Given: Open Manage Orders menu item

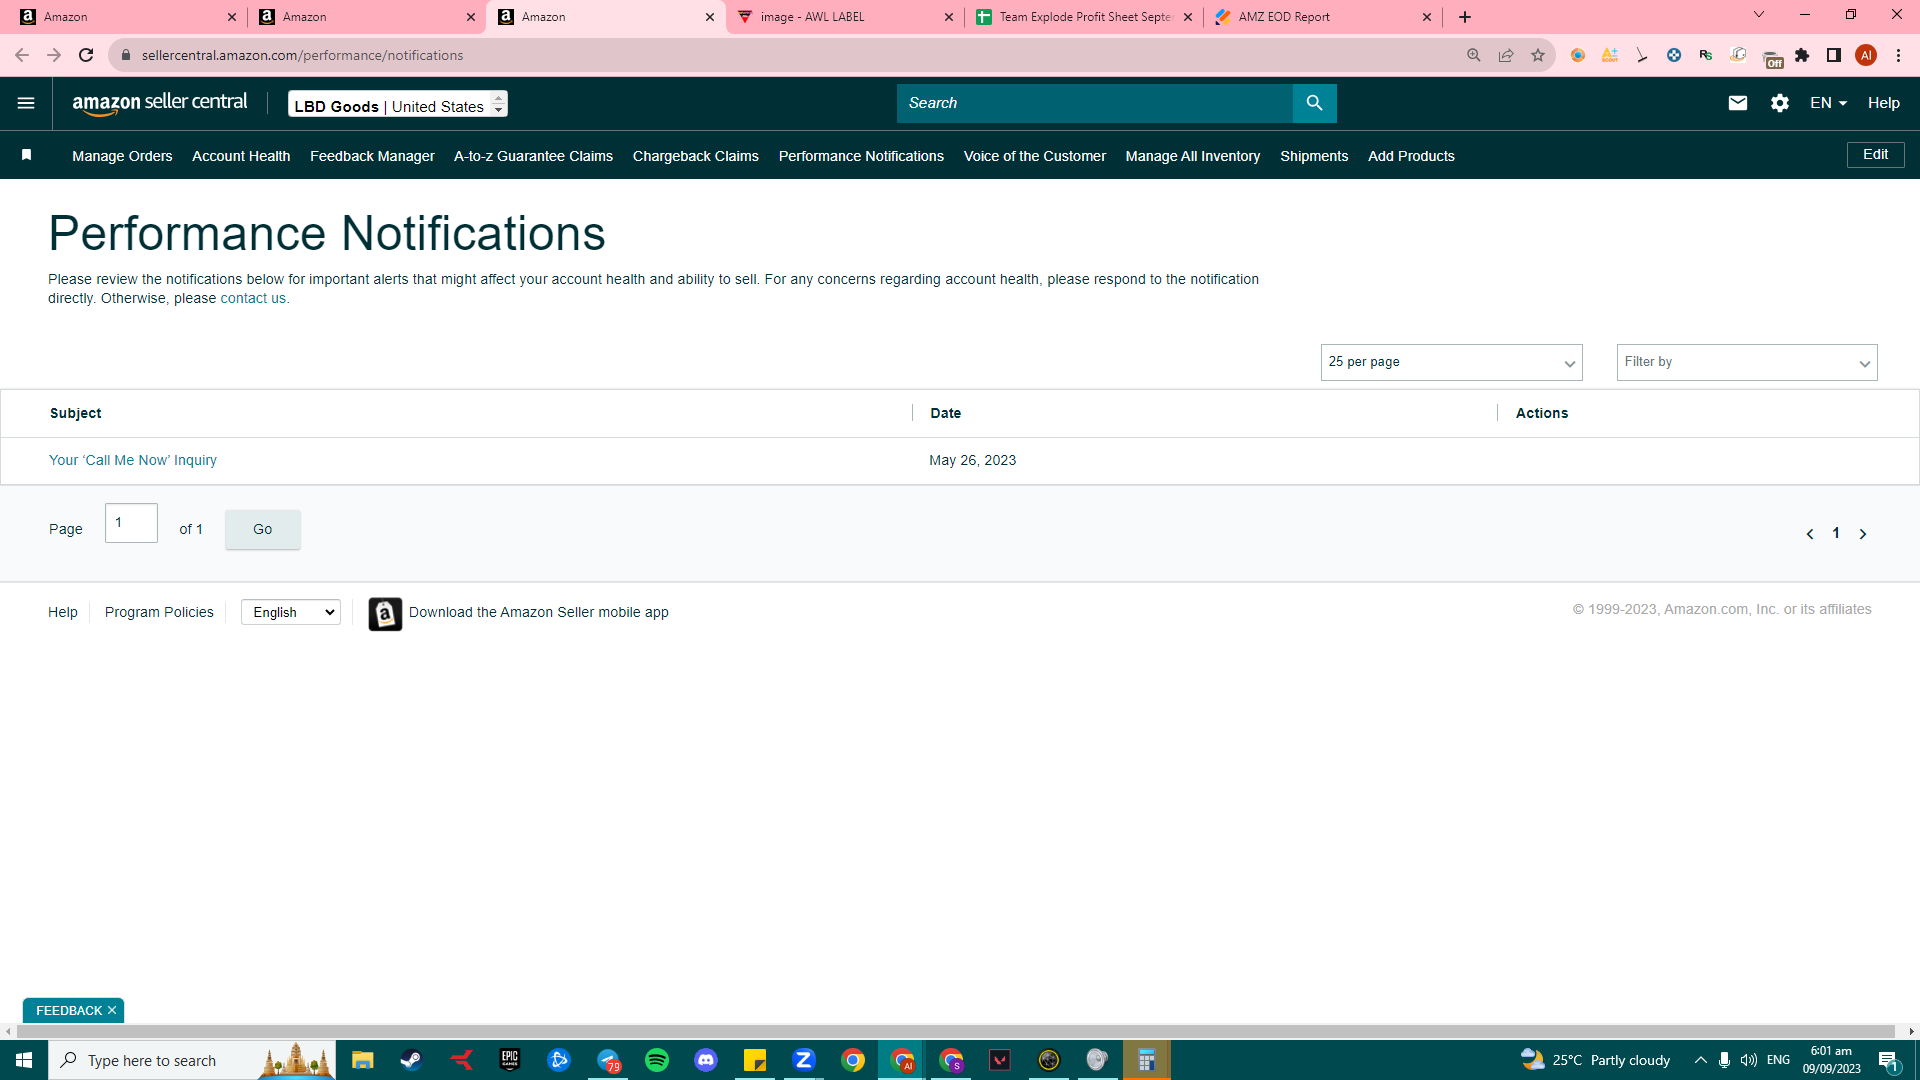Looking at the screenshot, I should point(122,156).
